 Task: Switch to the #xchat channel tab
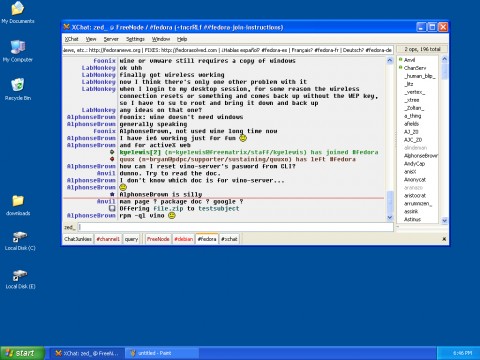tap(229, 239)
